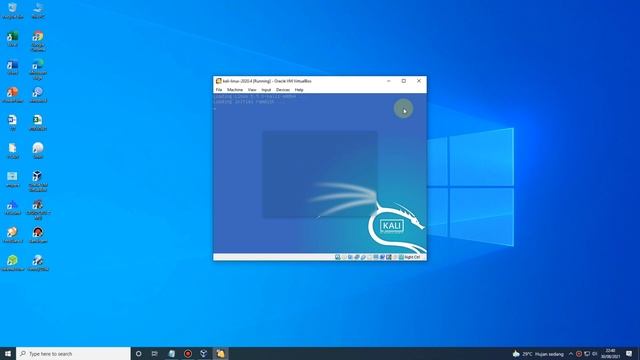Viewport: 640px width, 360px height.
Task: Minimize the VirtualBox VM window
Action: [x=389, y=81]
